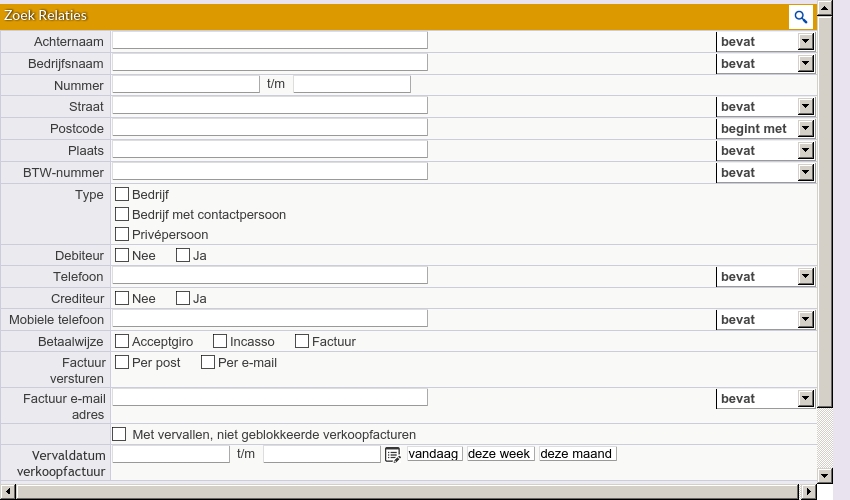850x500 pixels.
Task: Check Debiteur Ja checkbox
Action: click(x=183, y=256)
